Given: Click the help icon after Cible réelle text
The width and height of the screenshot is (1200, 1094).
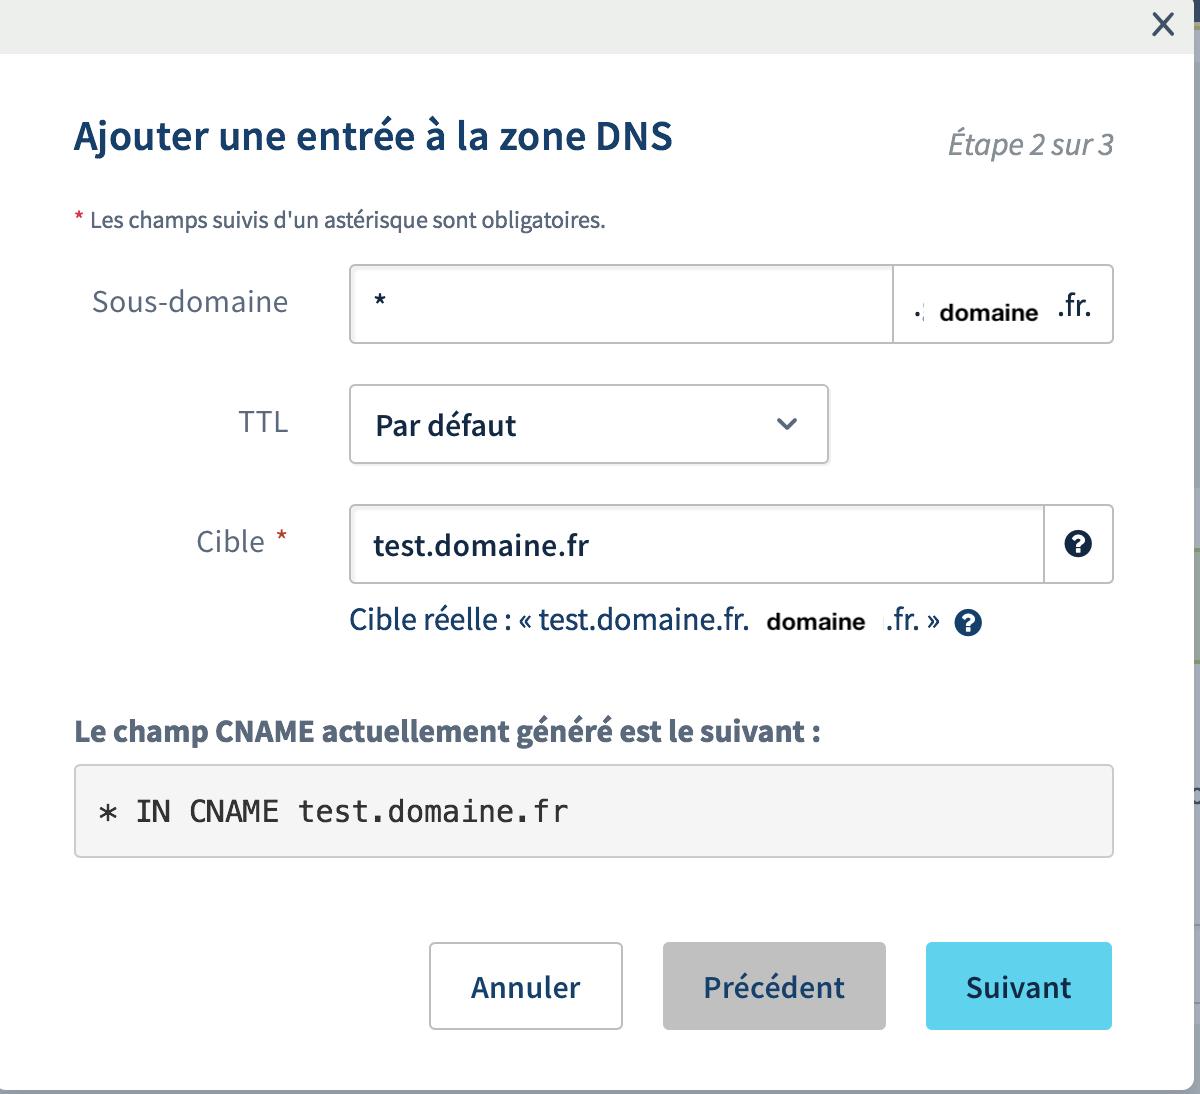Looking at the screenshot, I should pyautogui.click(x=968, y=623).
